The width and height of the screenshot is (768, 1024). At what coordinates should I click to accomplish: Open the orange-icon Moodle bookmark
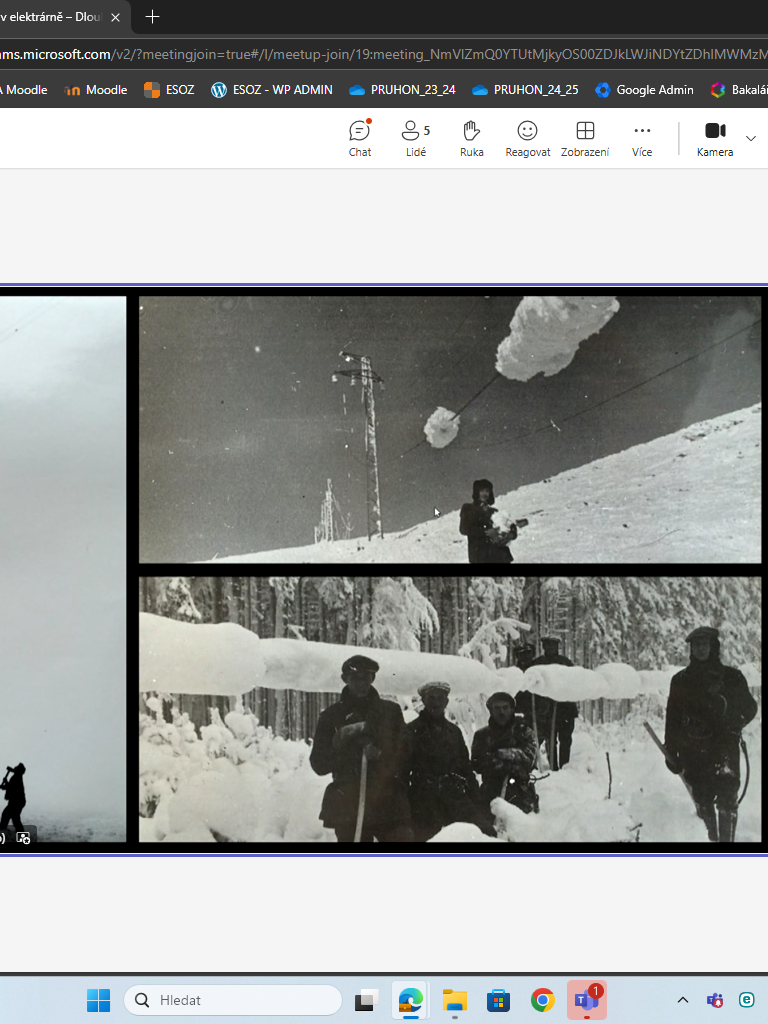96,90
